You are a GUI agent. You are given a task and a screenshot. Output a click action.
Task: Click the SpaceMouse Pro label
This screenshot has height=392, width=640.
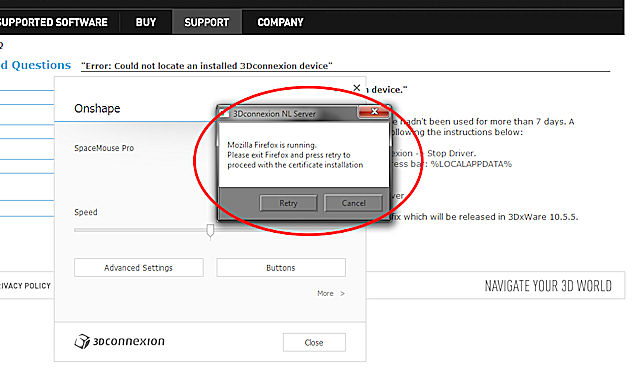coord(104,148)
